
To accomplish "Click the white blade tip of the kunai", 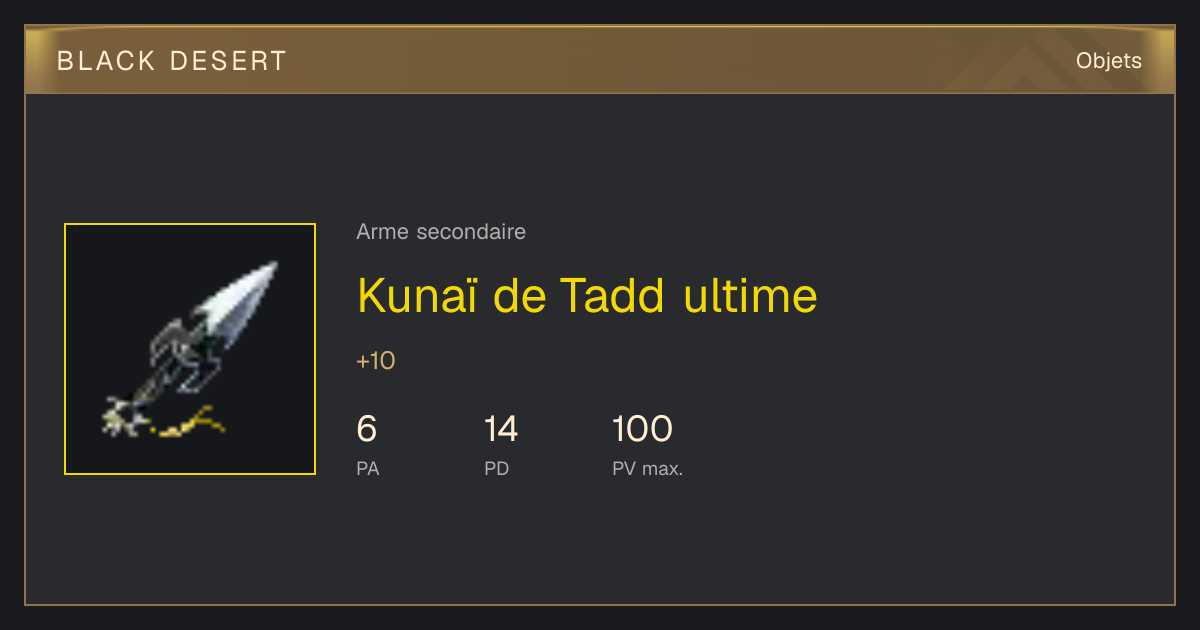I will click(246, 296).
